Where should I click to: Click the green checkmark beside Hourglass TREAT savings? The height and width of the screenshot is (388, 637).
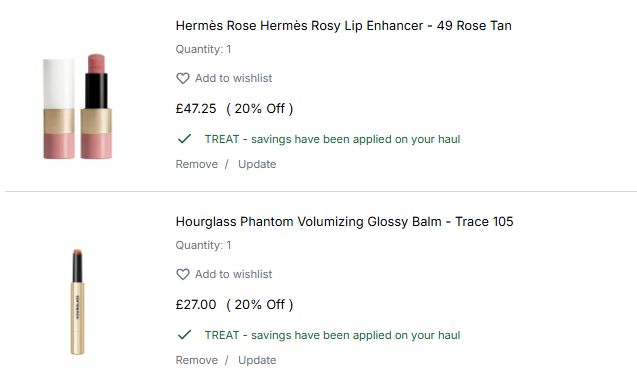(x=184, y=335)
